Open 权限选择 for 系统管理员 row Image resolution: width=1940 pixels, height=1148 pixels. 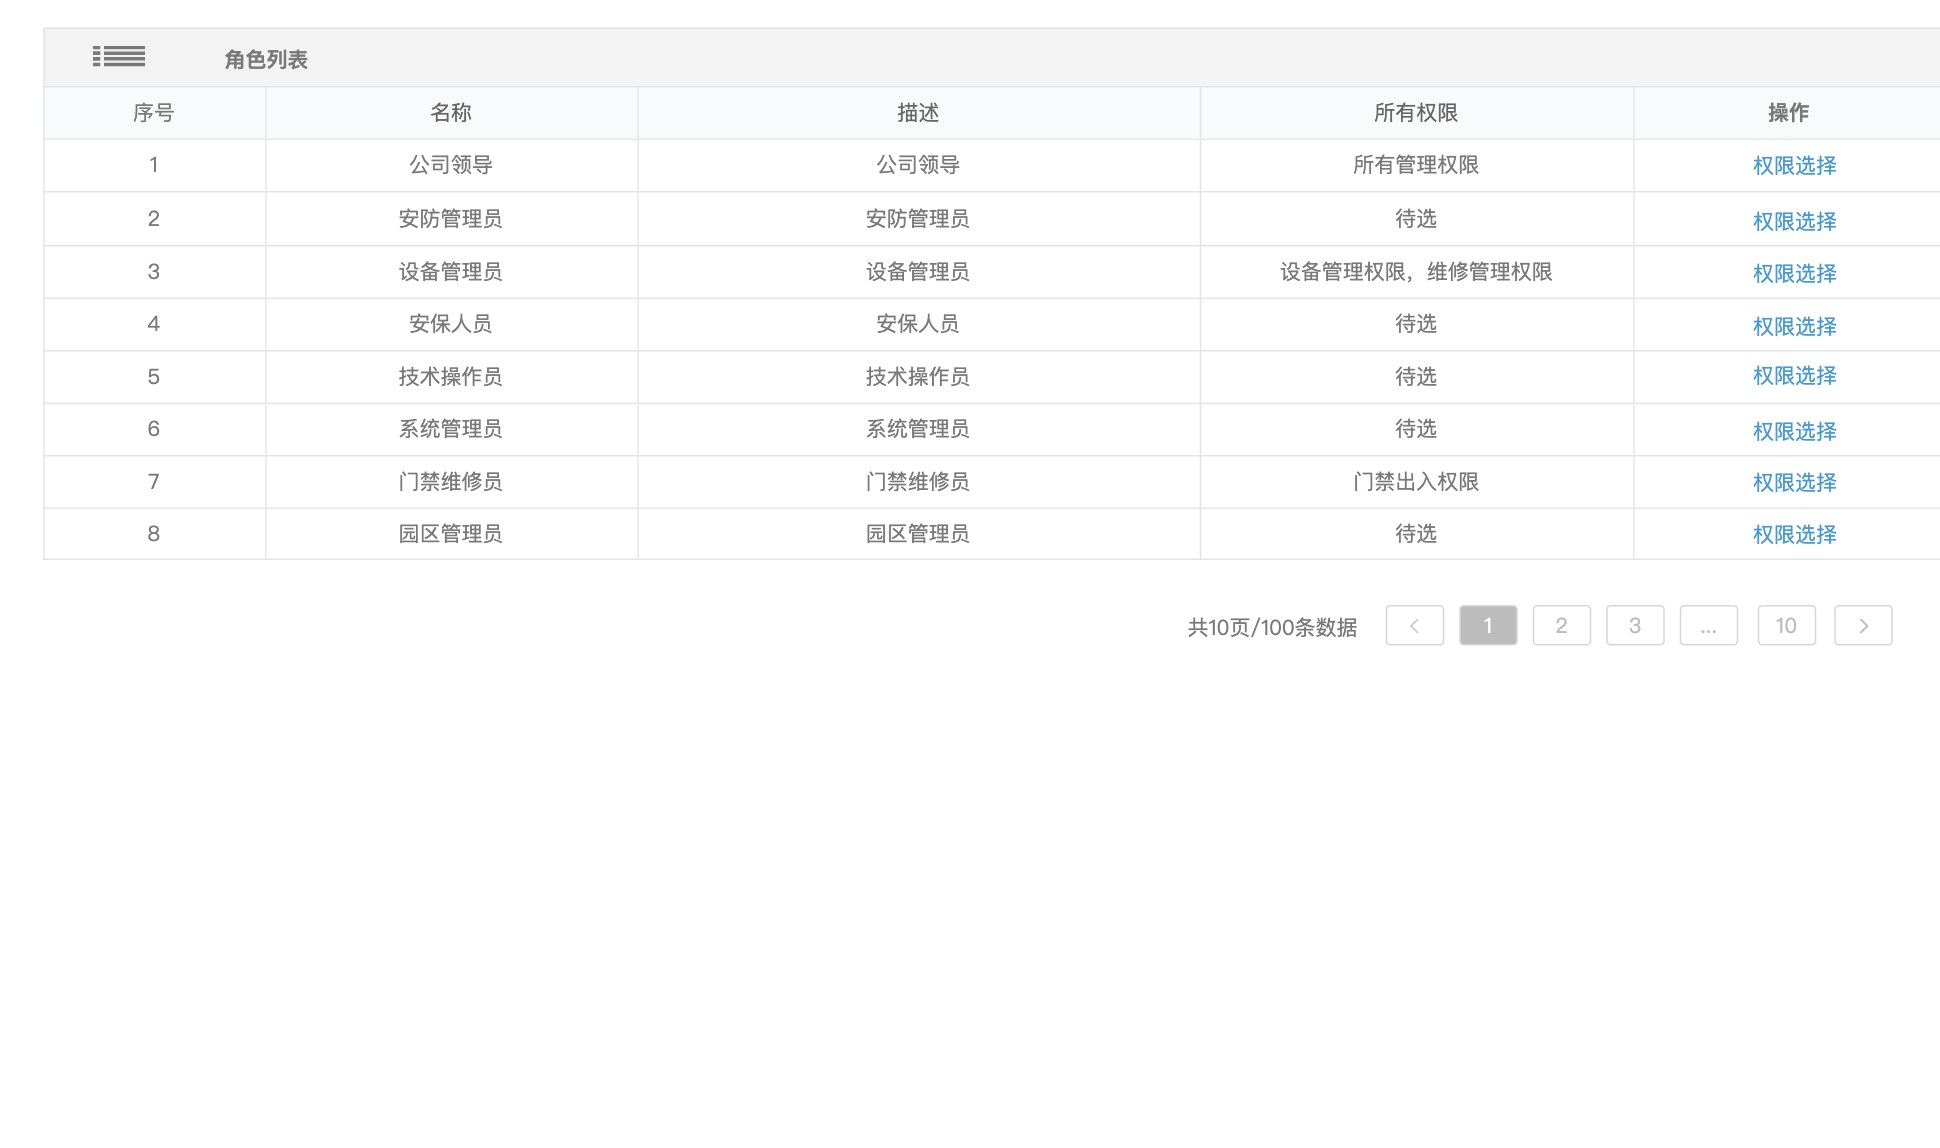(x=1794, y=431)
